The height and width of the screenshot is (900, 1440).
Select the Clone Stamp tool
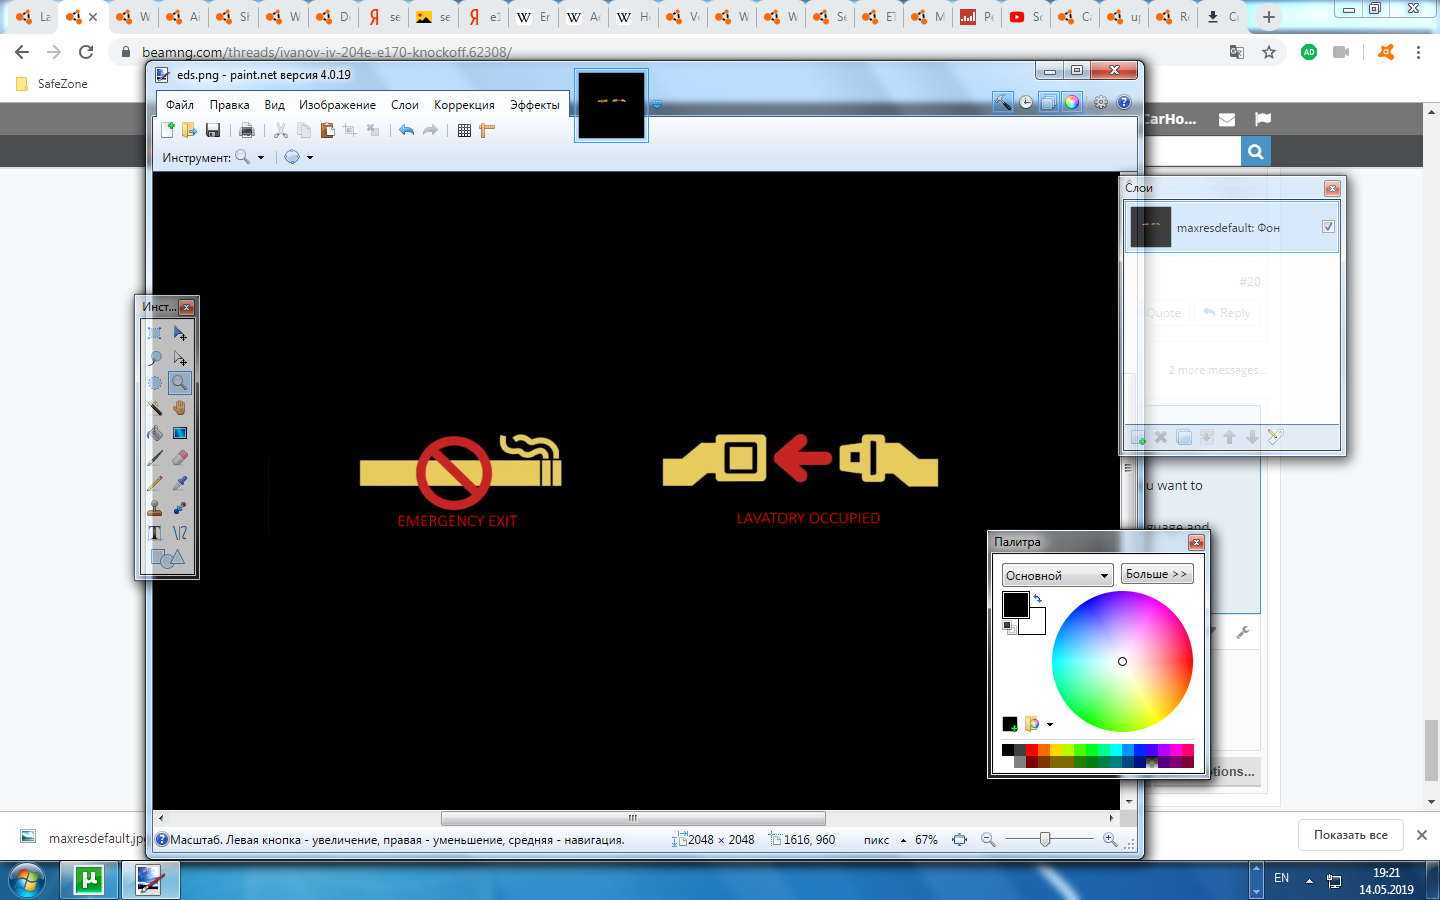tap(155, 508)
